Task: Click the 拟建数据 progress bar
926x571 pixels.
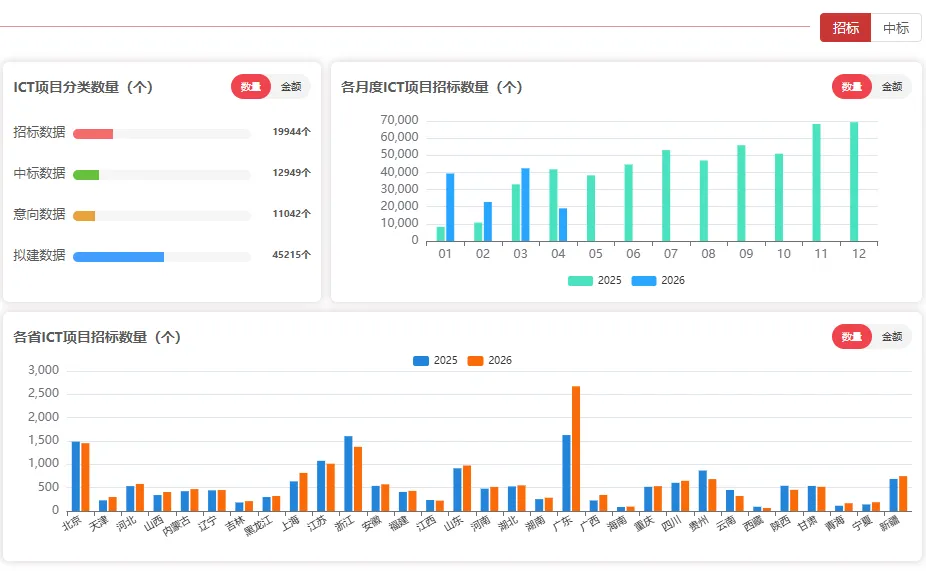Action: (x=162, y=257)
